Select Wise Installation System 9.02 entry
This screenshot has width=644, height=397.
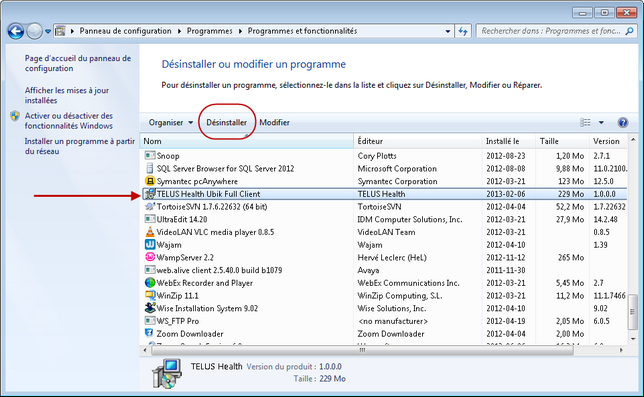click(207, 308)
